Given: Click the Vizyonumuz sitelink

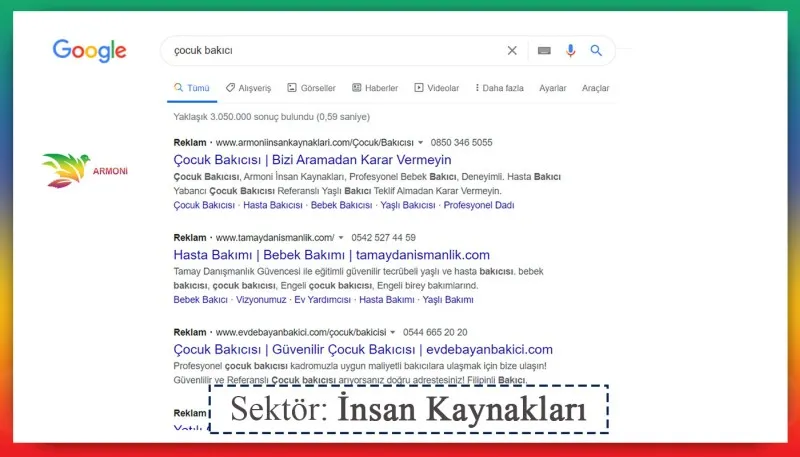Looking at the screenshot, I should (261, 300).
